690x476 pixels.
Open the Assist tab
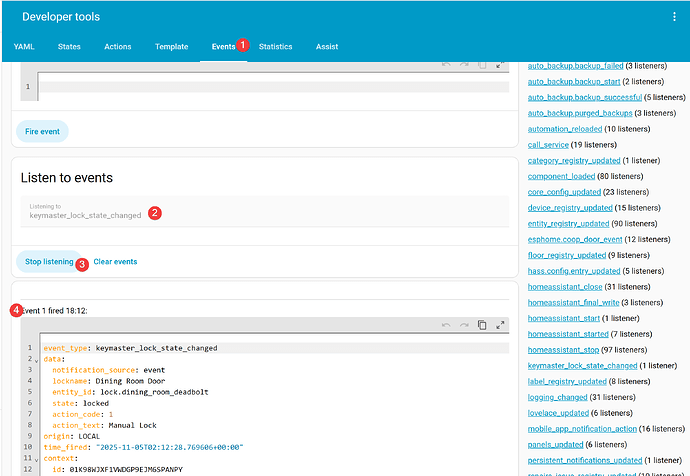(327, 47)
